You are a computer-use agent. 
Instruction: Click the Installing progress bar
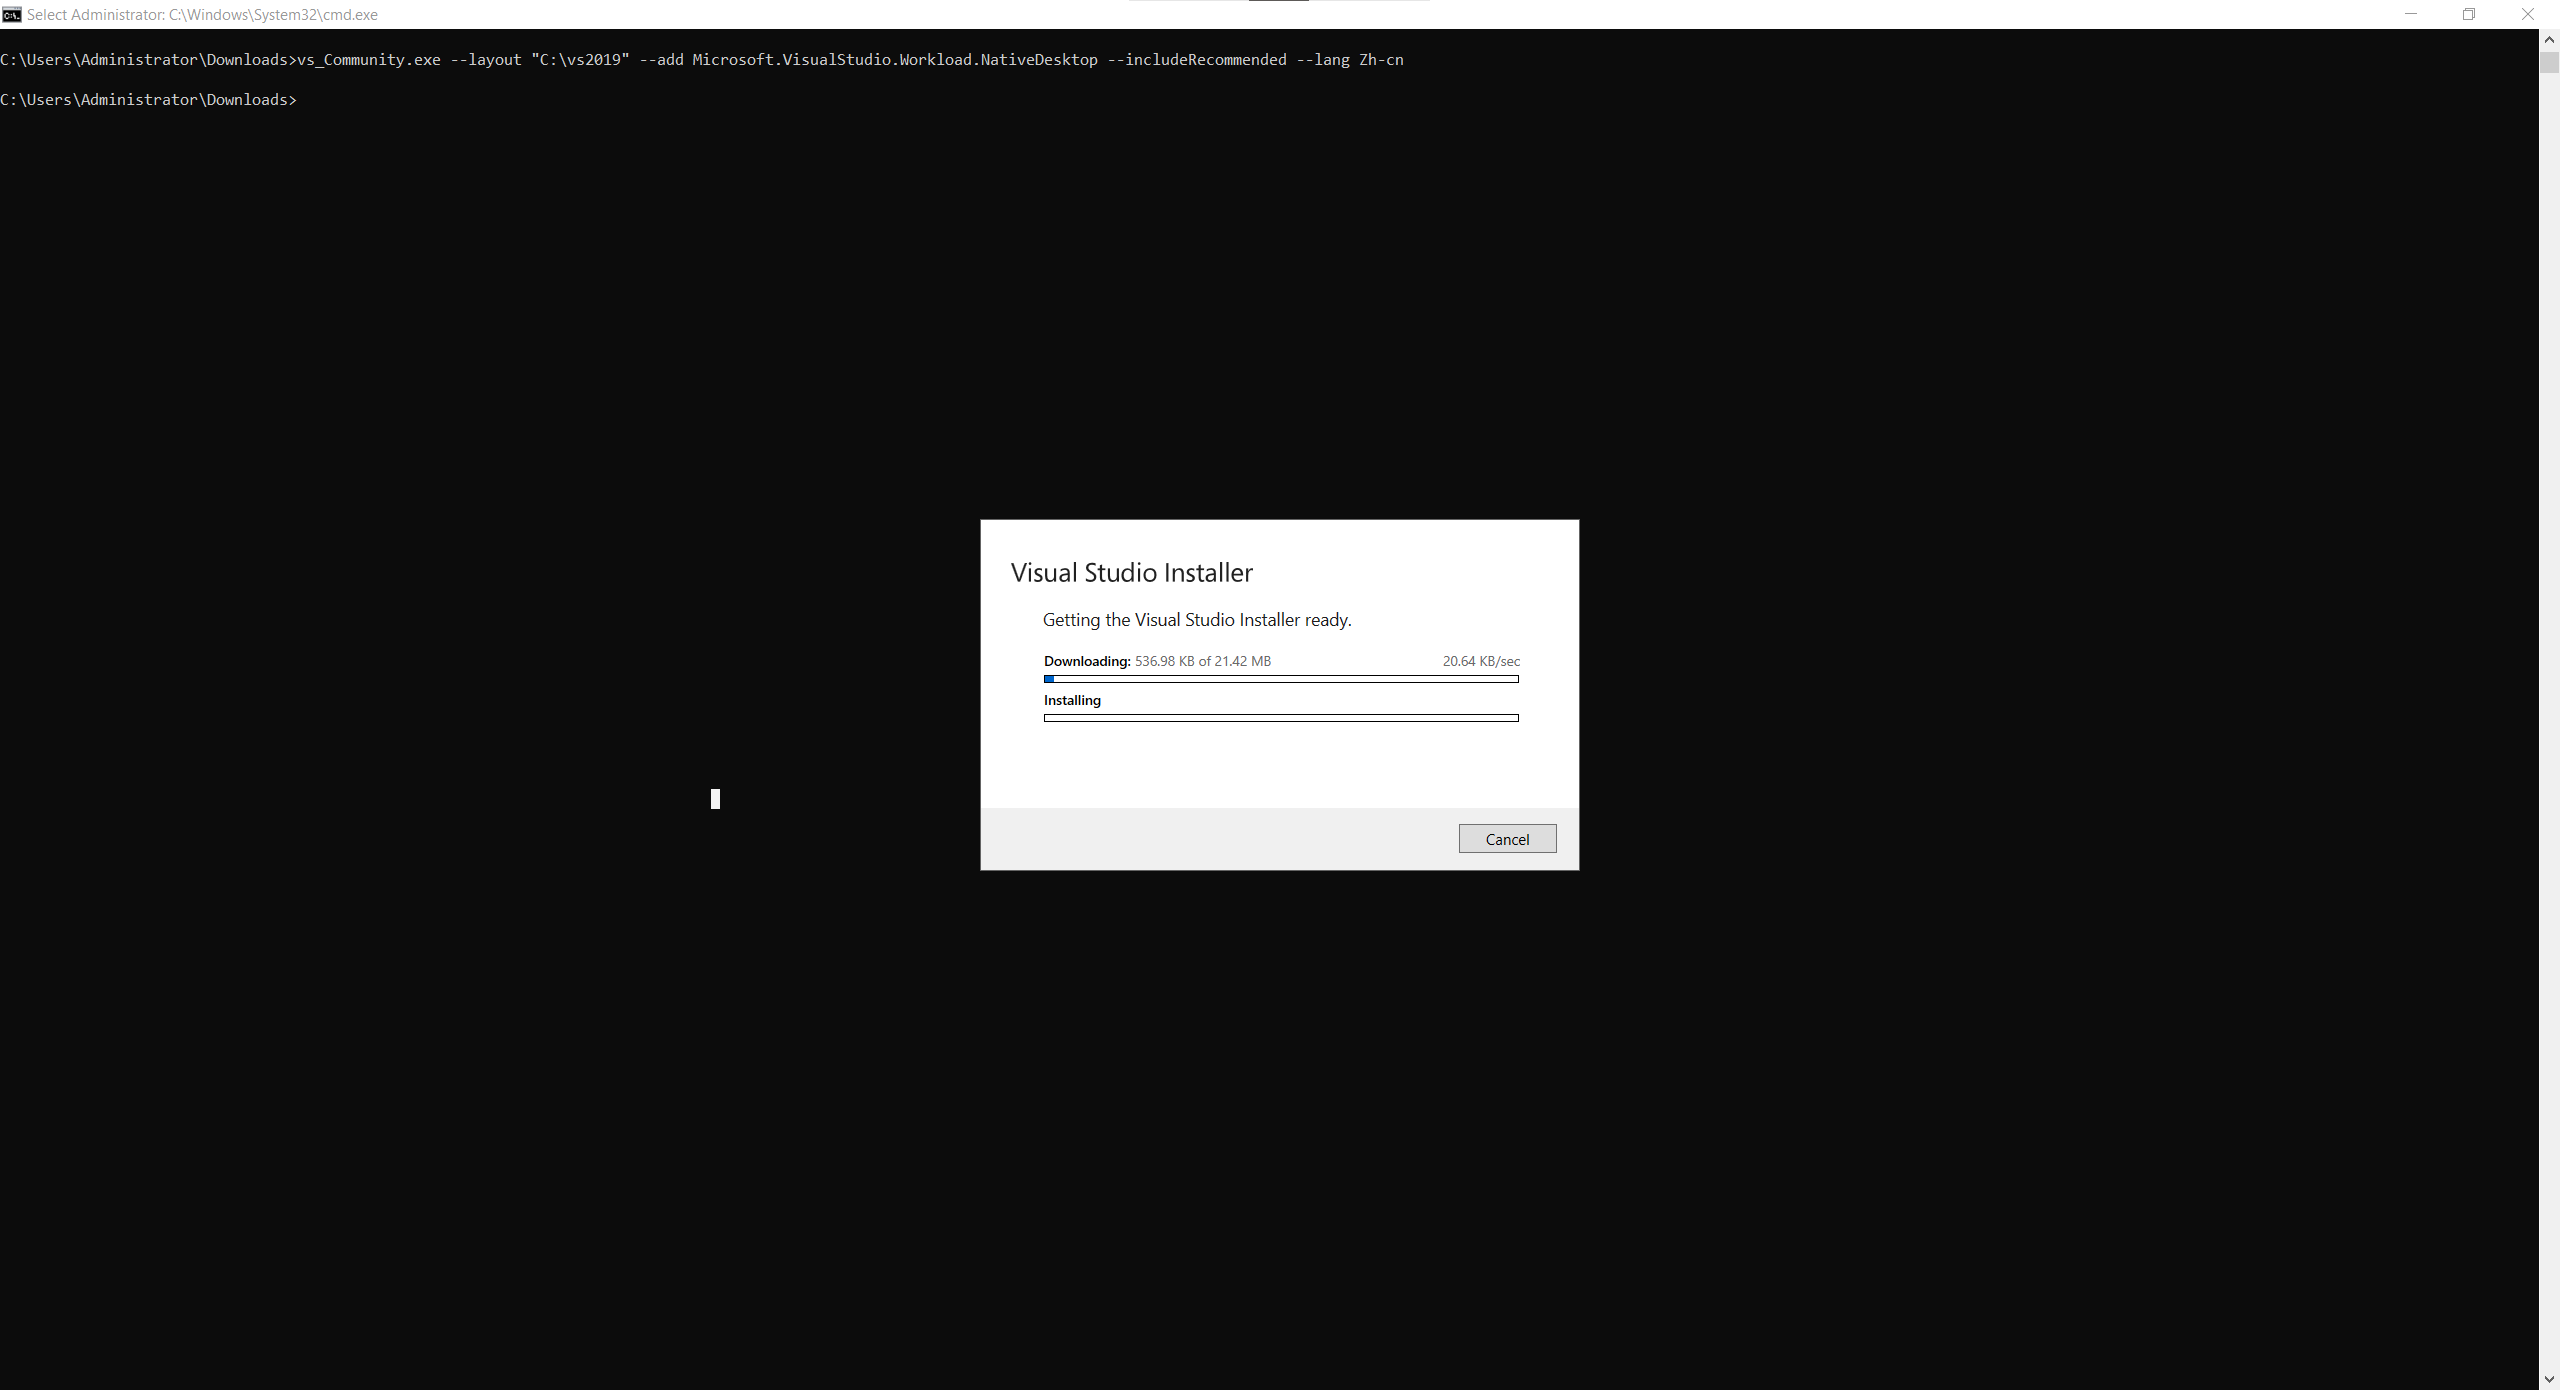(1281, 718)
